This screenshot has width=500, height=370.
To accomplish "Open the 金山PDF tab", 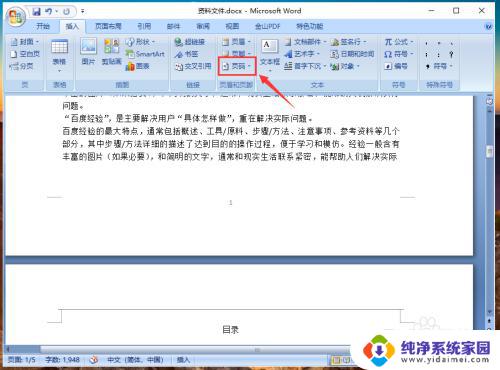I will pyautogui.click(x=267, y=26).
